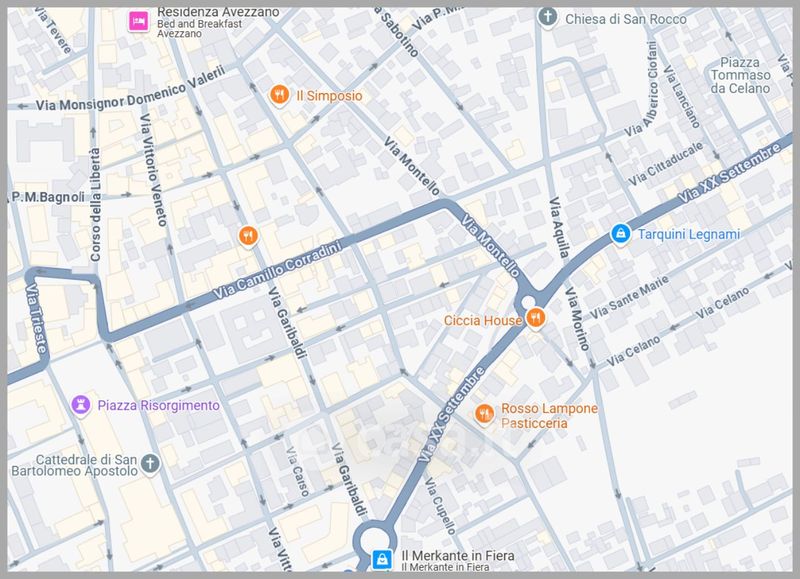This screenshot has height=579, width=800.
Task: Click the Chiesa di San Rocco label
Action: (626, 19)
